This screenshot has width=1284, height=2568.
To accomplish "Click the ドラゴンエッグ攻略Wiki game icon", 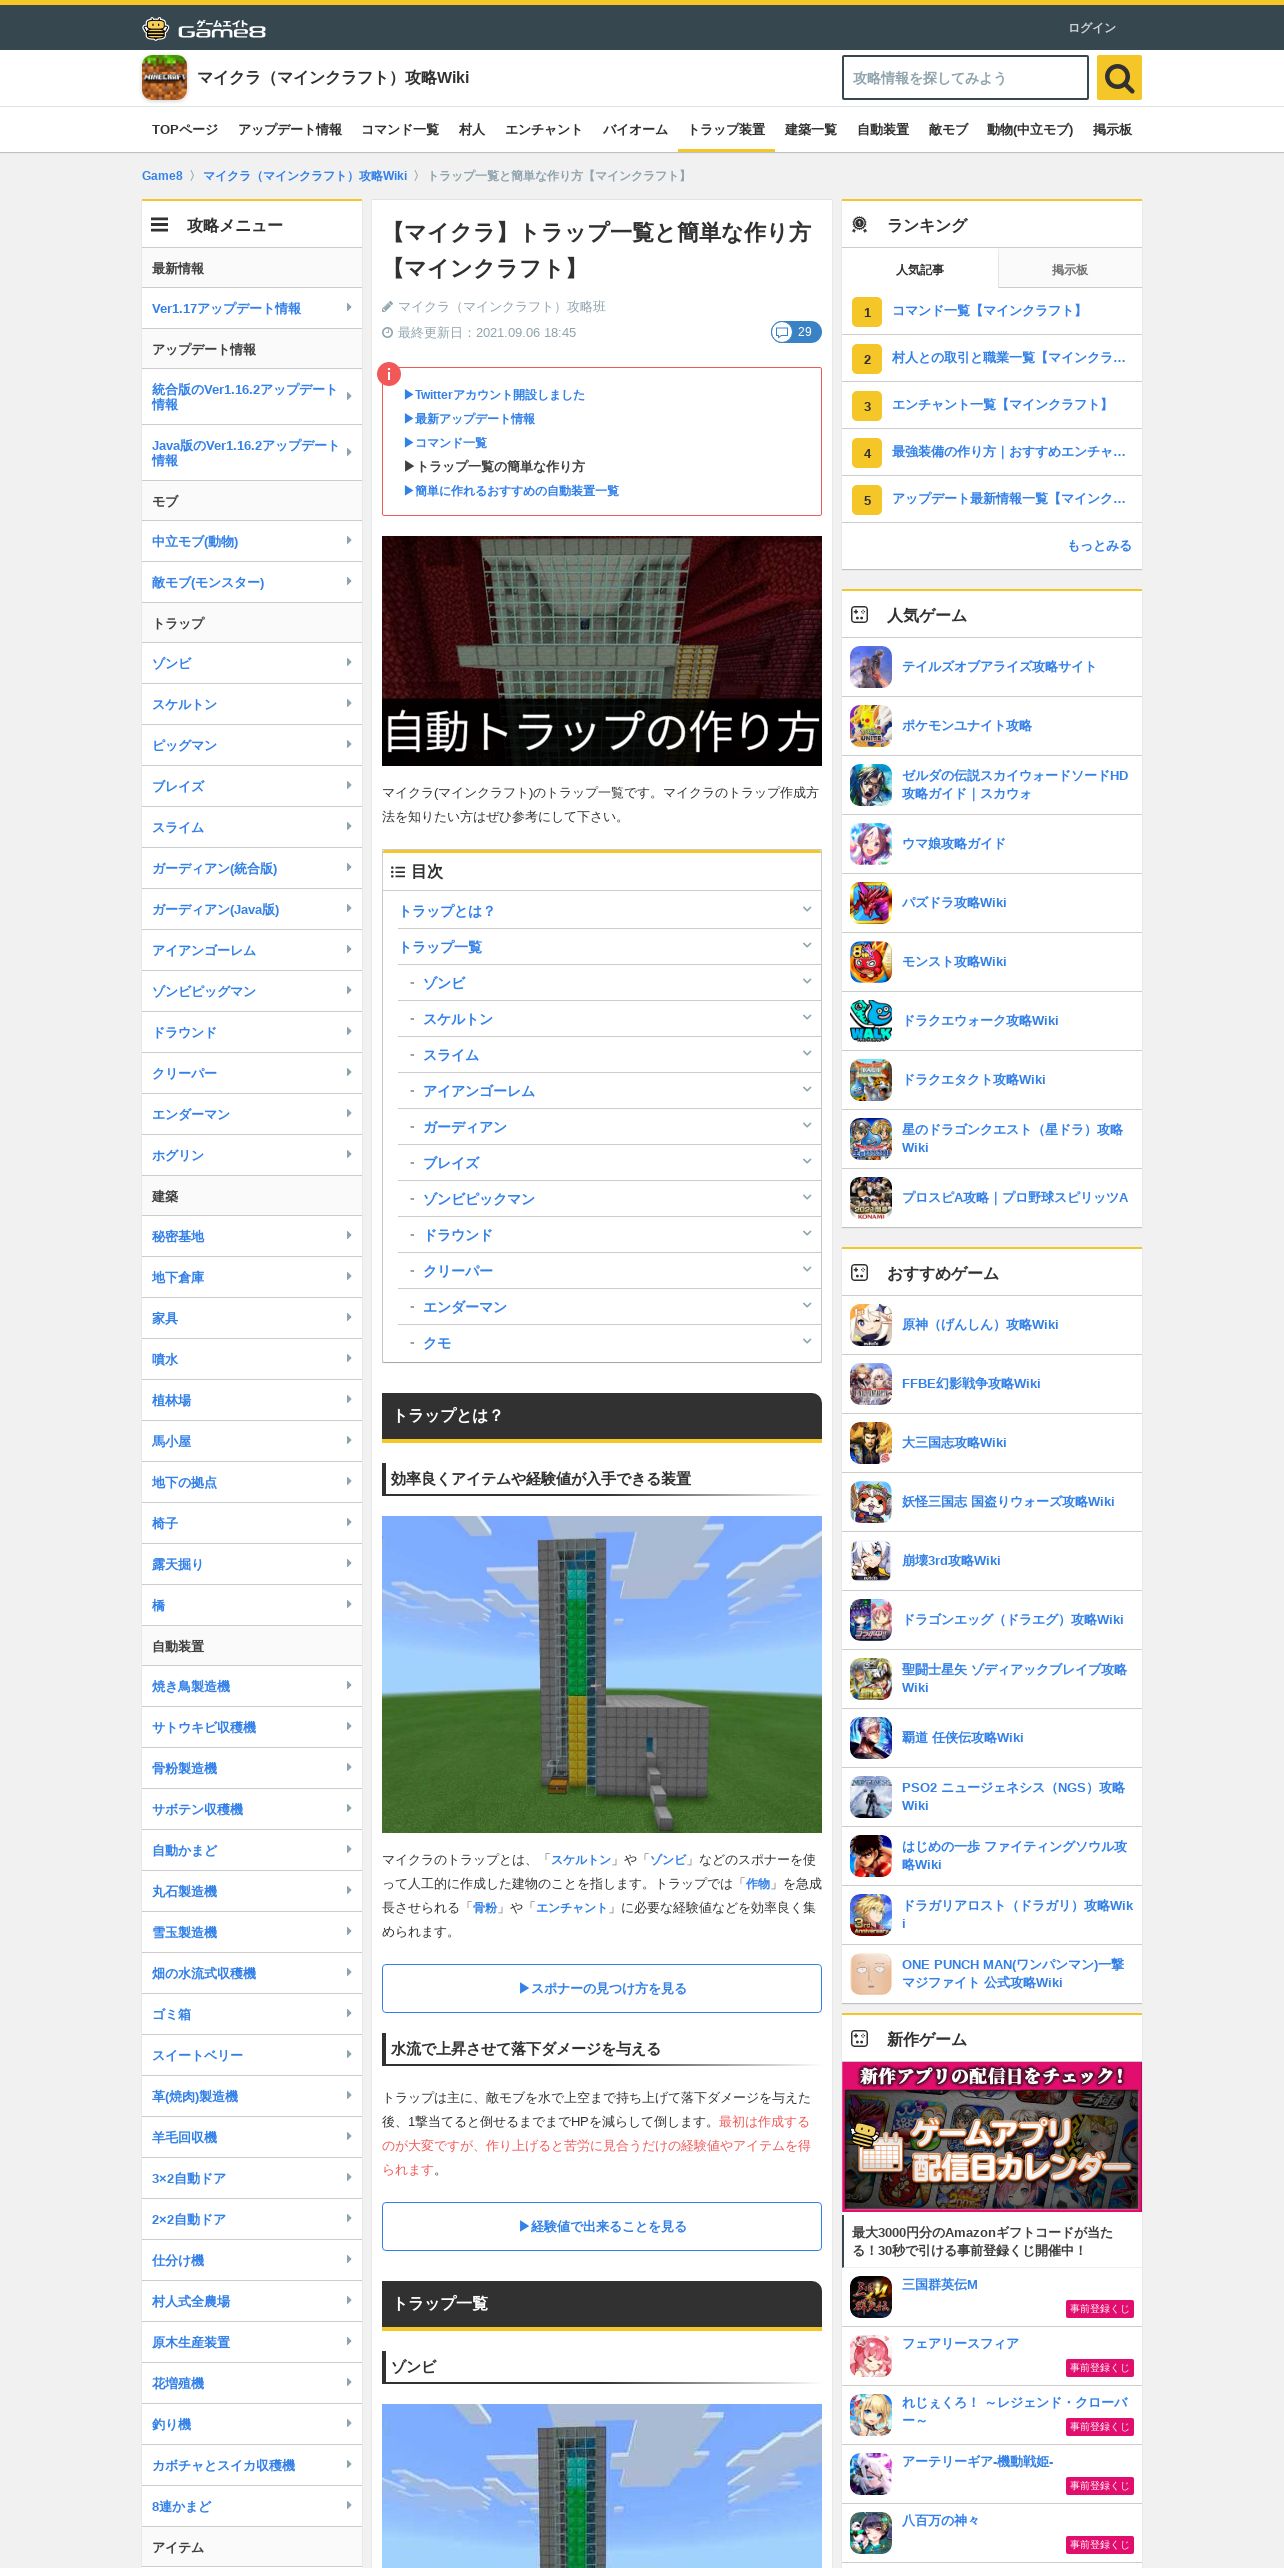I will (x=871, y=1620).
